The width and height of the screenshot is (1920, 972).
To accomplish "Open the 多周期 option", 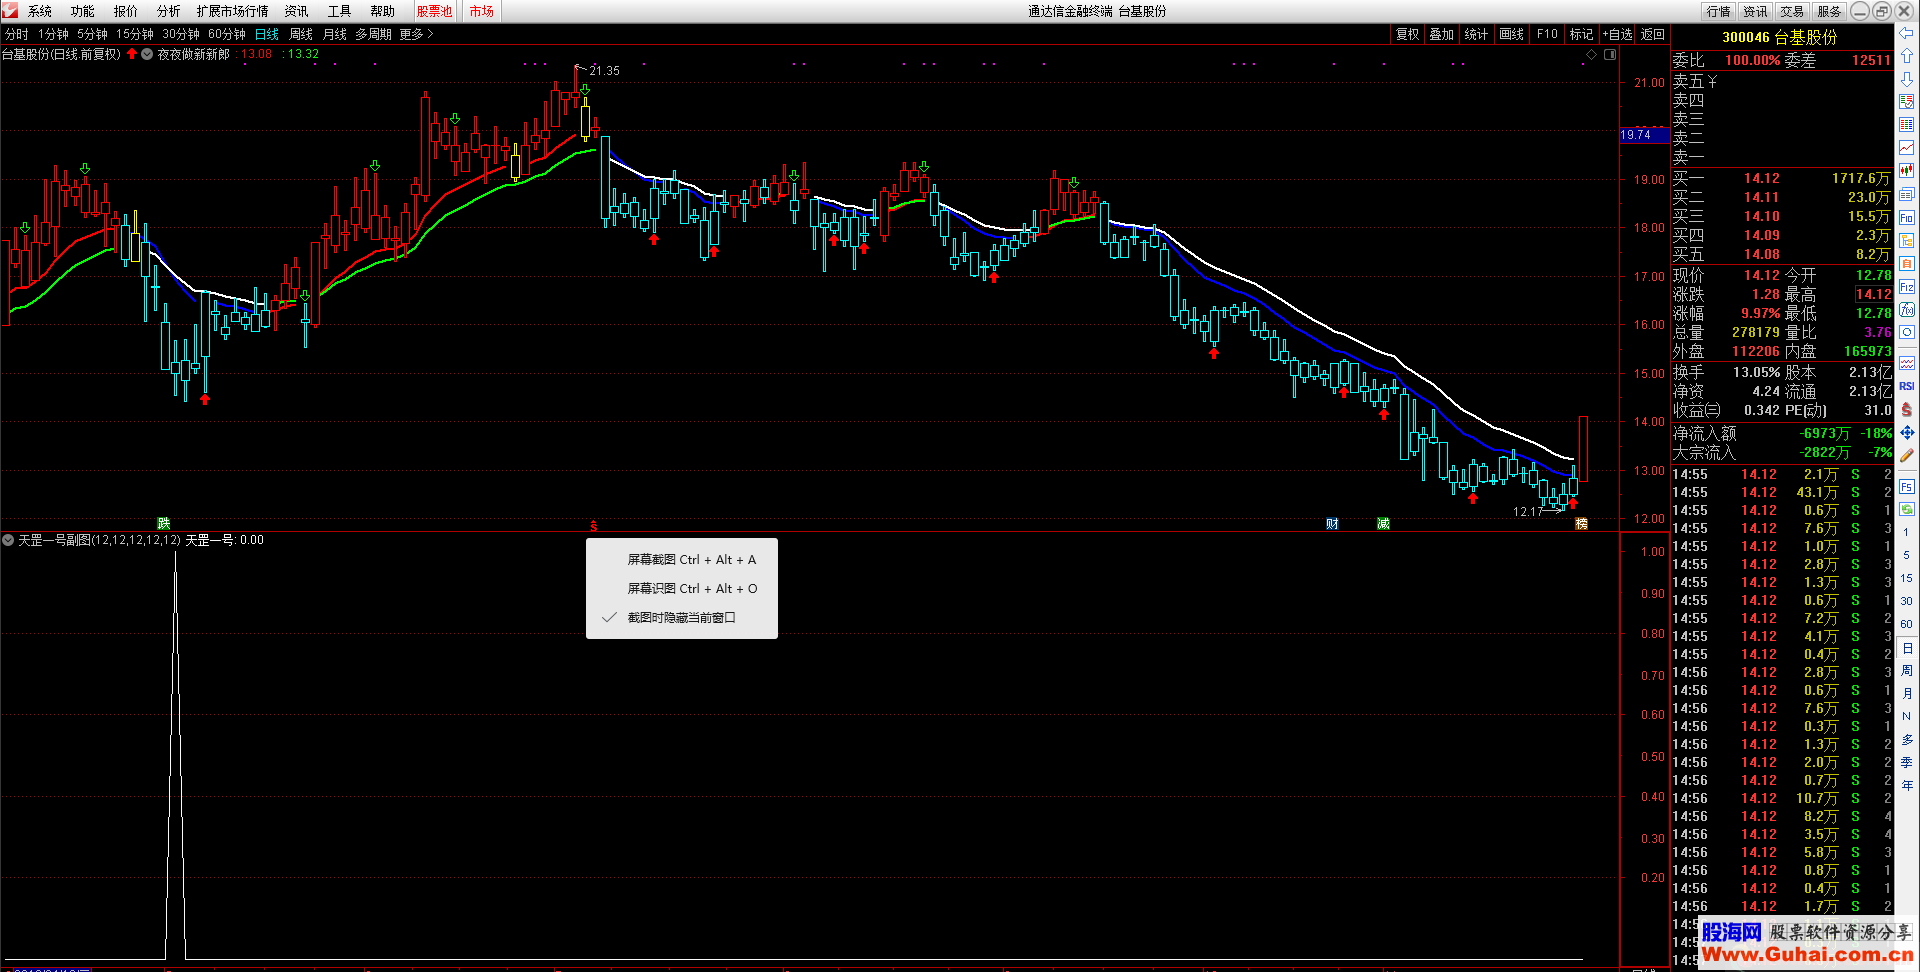I will coord(373,34).
